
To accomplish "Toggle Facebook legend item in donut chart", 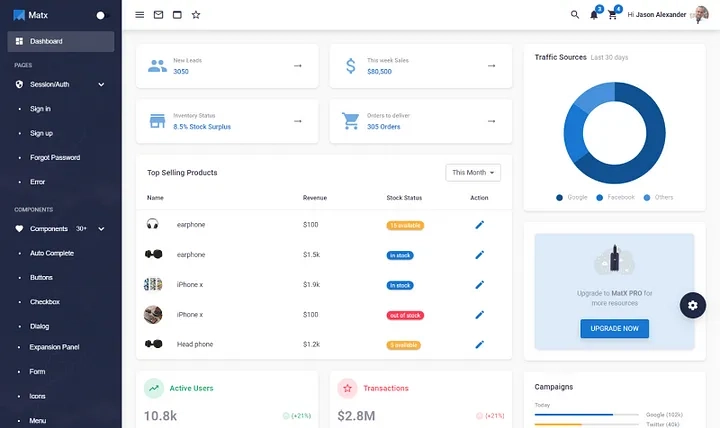I will (x=615, y=197).
